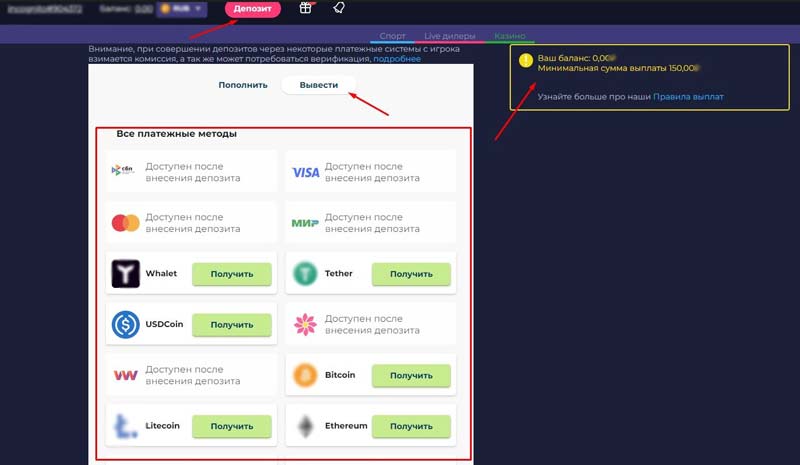Select the Пополнить tab
This screenshot has width=800, height=465.
pyautogui.click(x=243, y=85)
